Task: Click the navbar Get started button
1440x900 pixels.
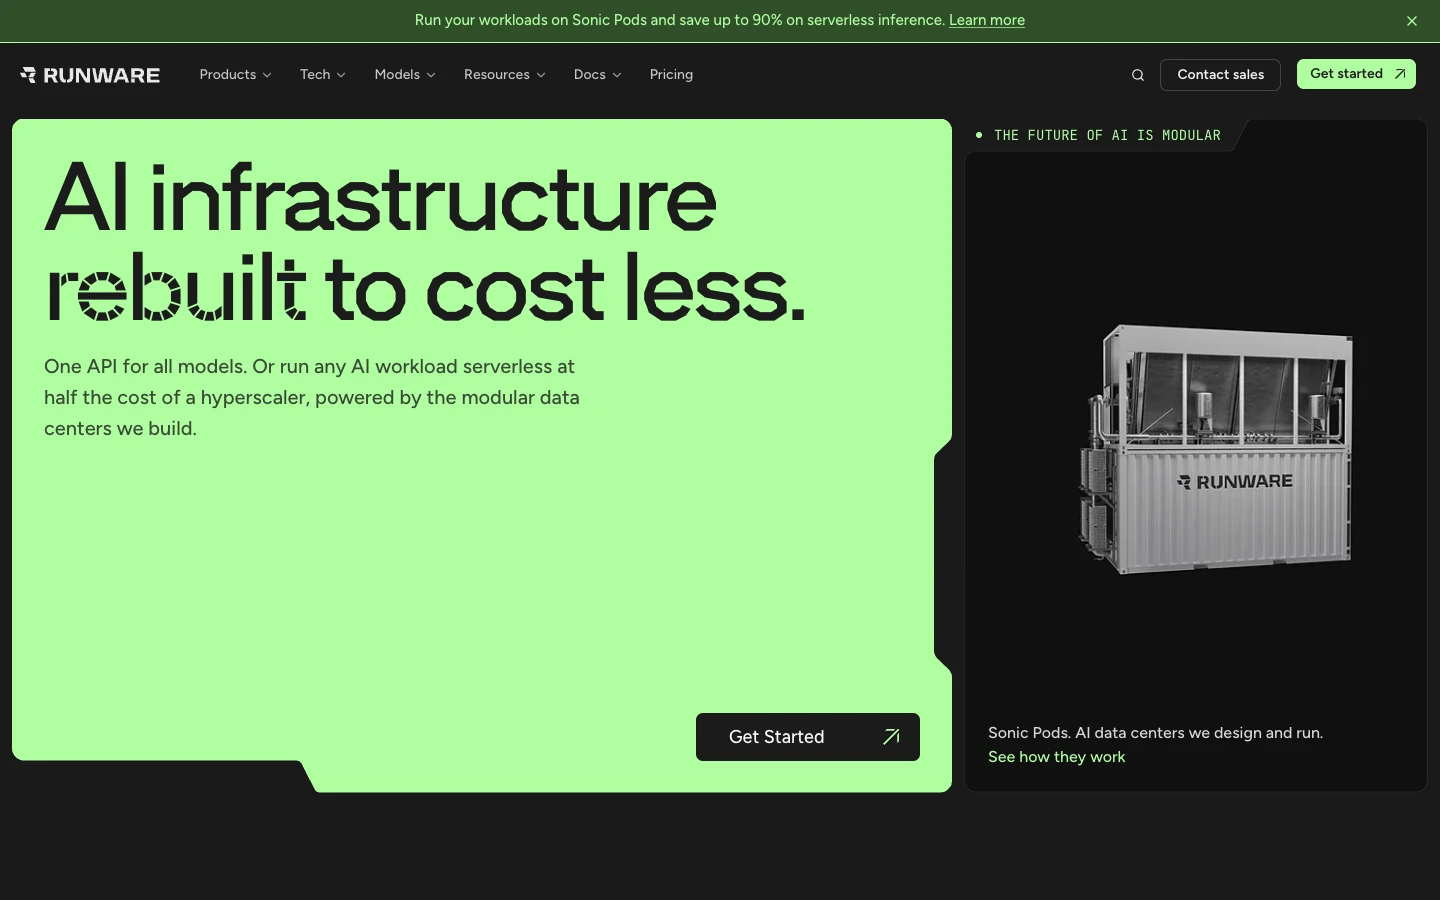Action: (1356, 74)
